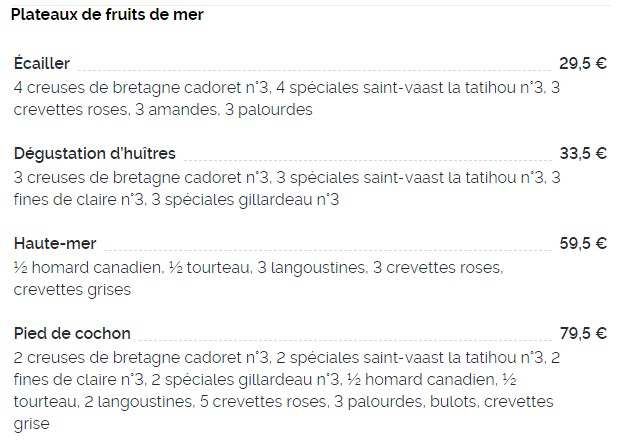633x447 pixels.
Task: Click the final word 'grise'
Action: click(31, 424)
